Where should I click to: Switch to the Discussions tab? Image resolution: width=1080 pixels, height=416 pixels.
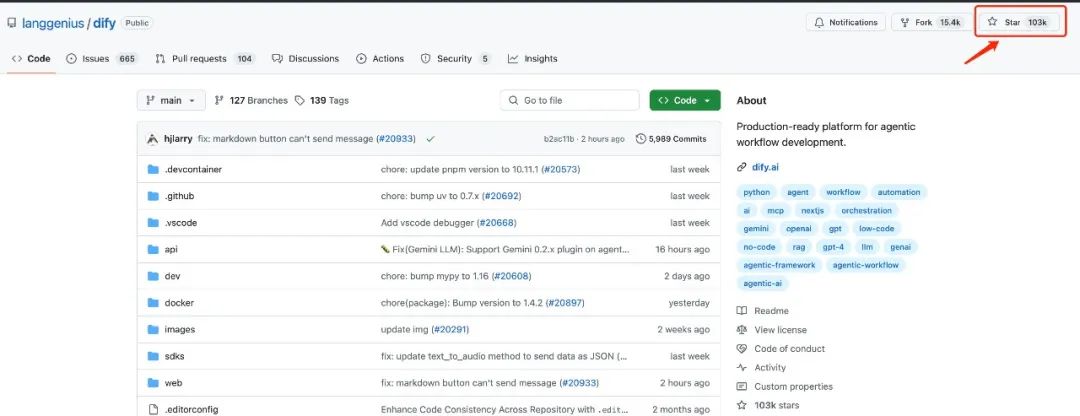point(306,59)
